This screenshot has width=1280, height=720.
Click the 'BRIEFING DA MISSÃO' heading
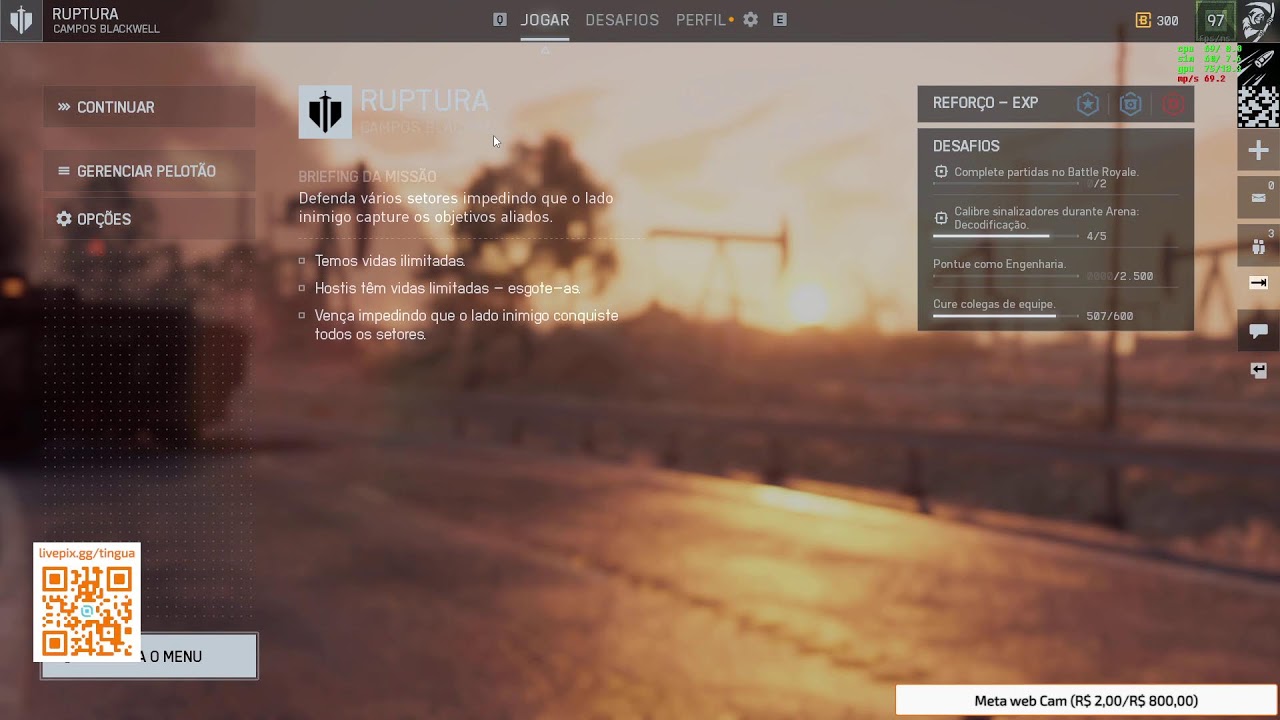[367, 177]
